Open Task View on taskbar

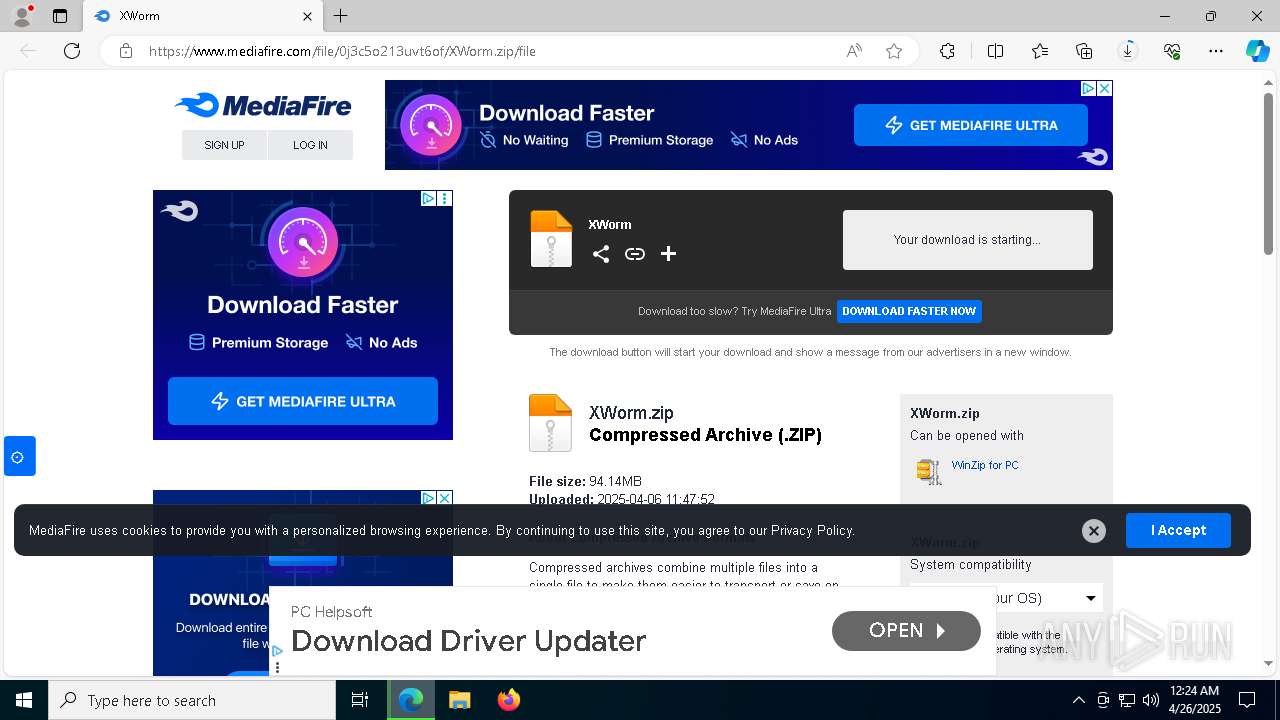point(360,700)
